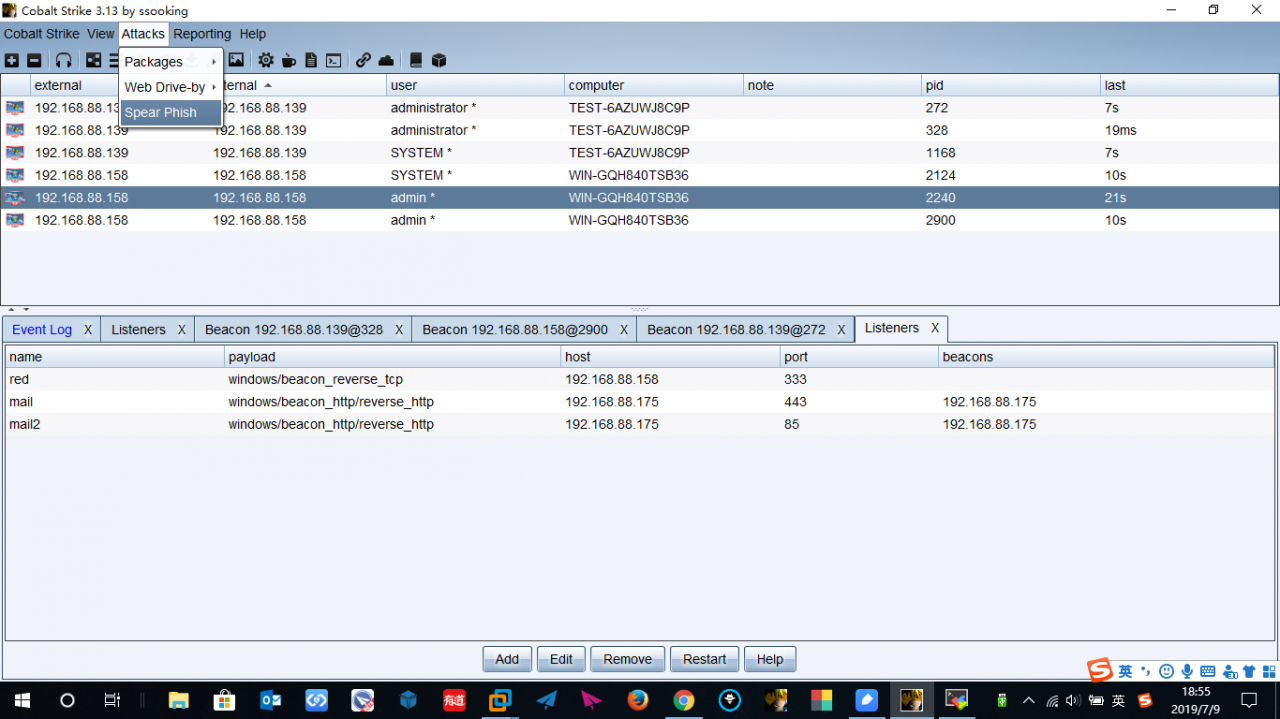The width and height of the screenshot is (1280, 719).
Task: Click the coffee cup toolbar icon
Action: click(x=289, y=61)
